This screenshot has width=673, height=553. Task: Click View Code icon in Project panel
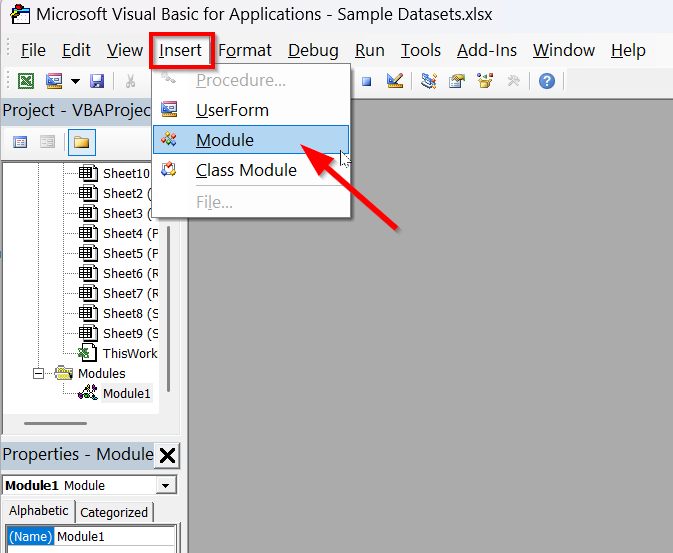pyautogui.click(x=20, y=142)
